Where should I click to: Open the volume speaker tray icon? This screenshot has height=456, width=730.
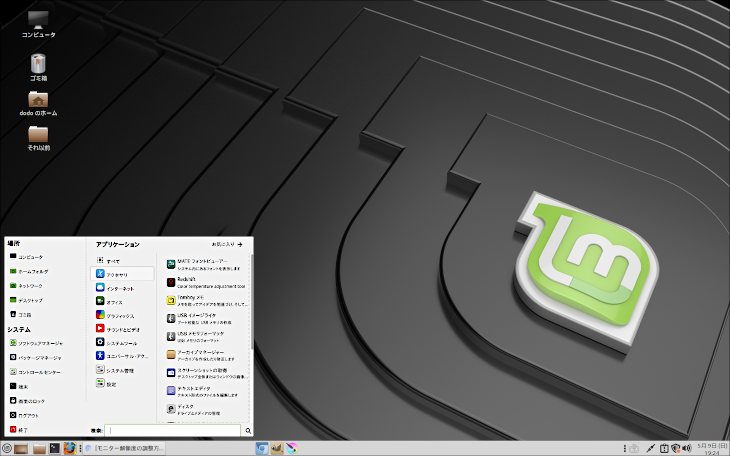[687, 449]
